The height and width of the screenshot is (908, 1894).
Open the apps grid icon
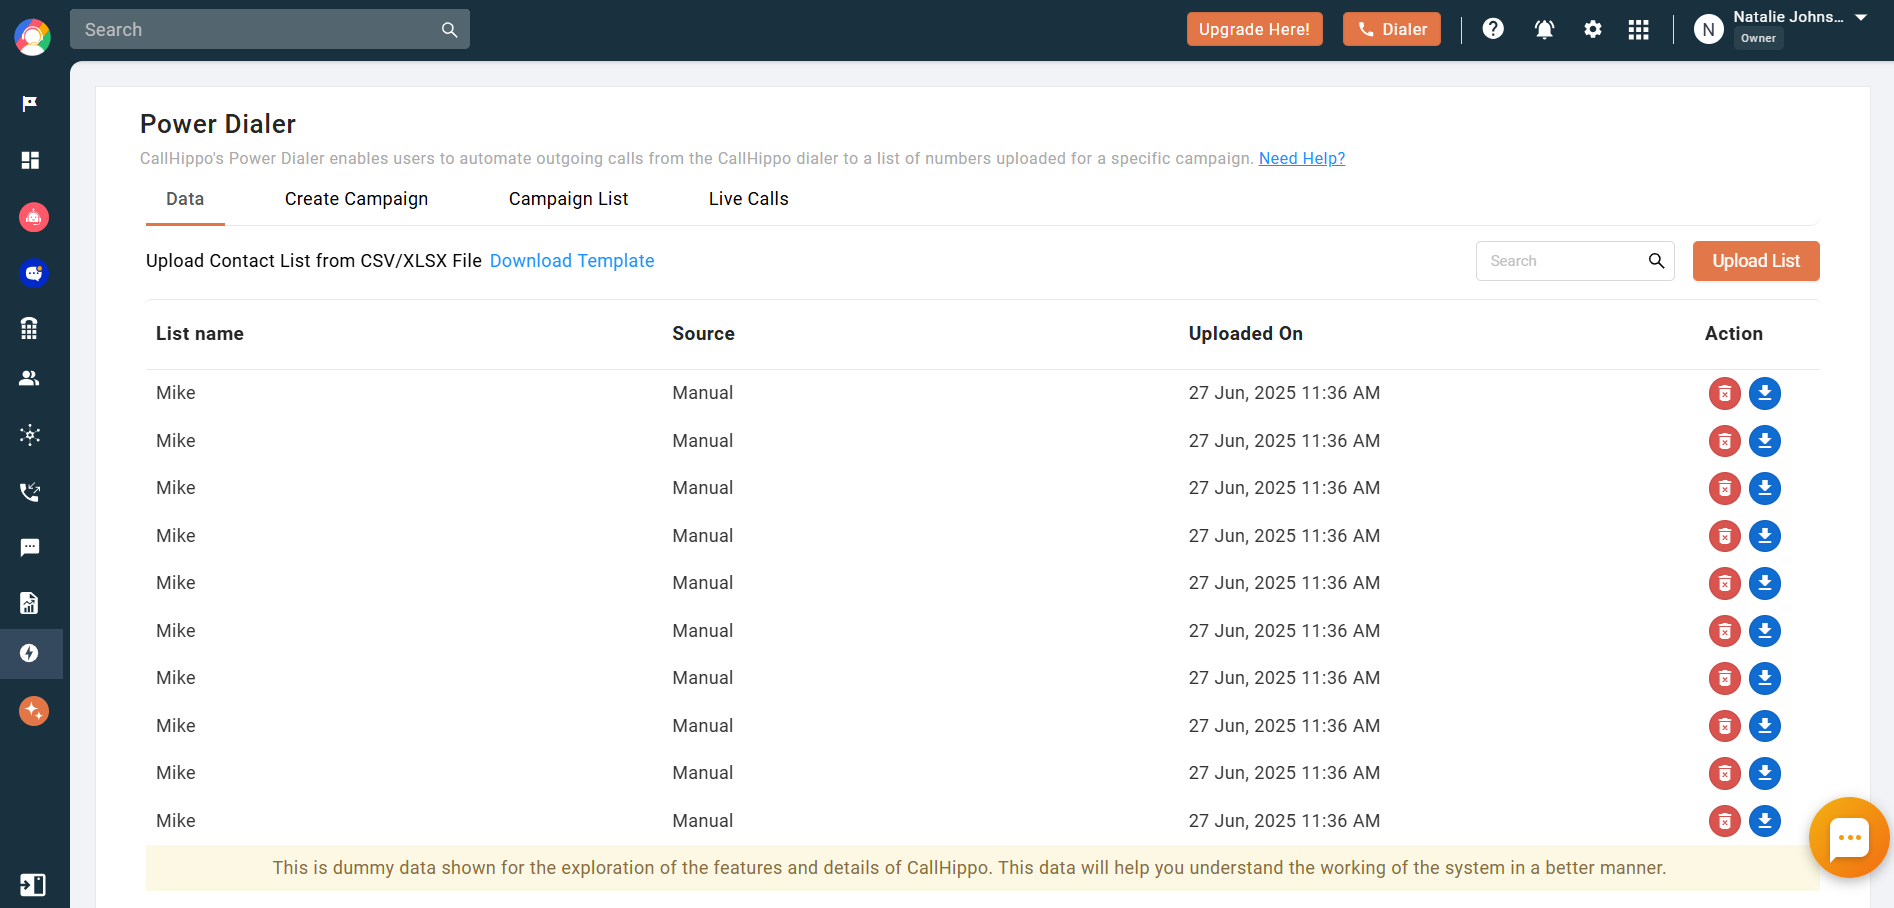pyautogui.click(x=1638, y=29)
